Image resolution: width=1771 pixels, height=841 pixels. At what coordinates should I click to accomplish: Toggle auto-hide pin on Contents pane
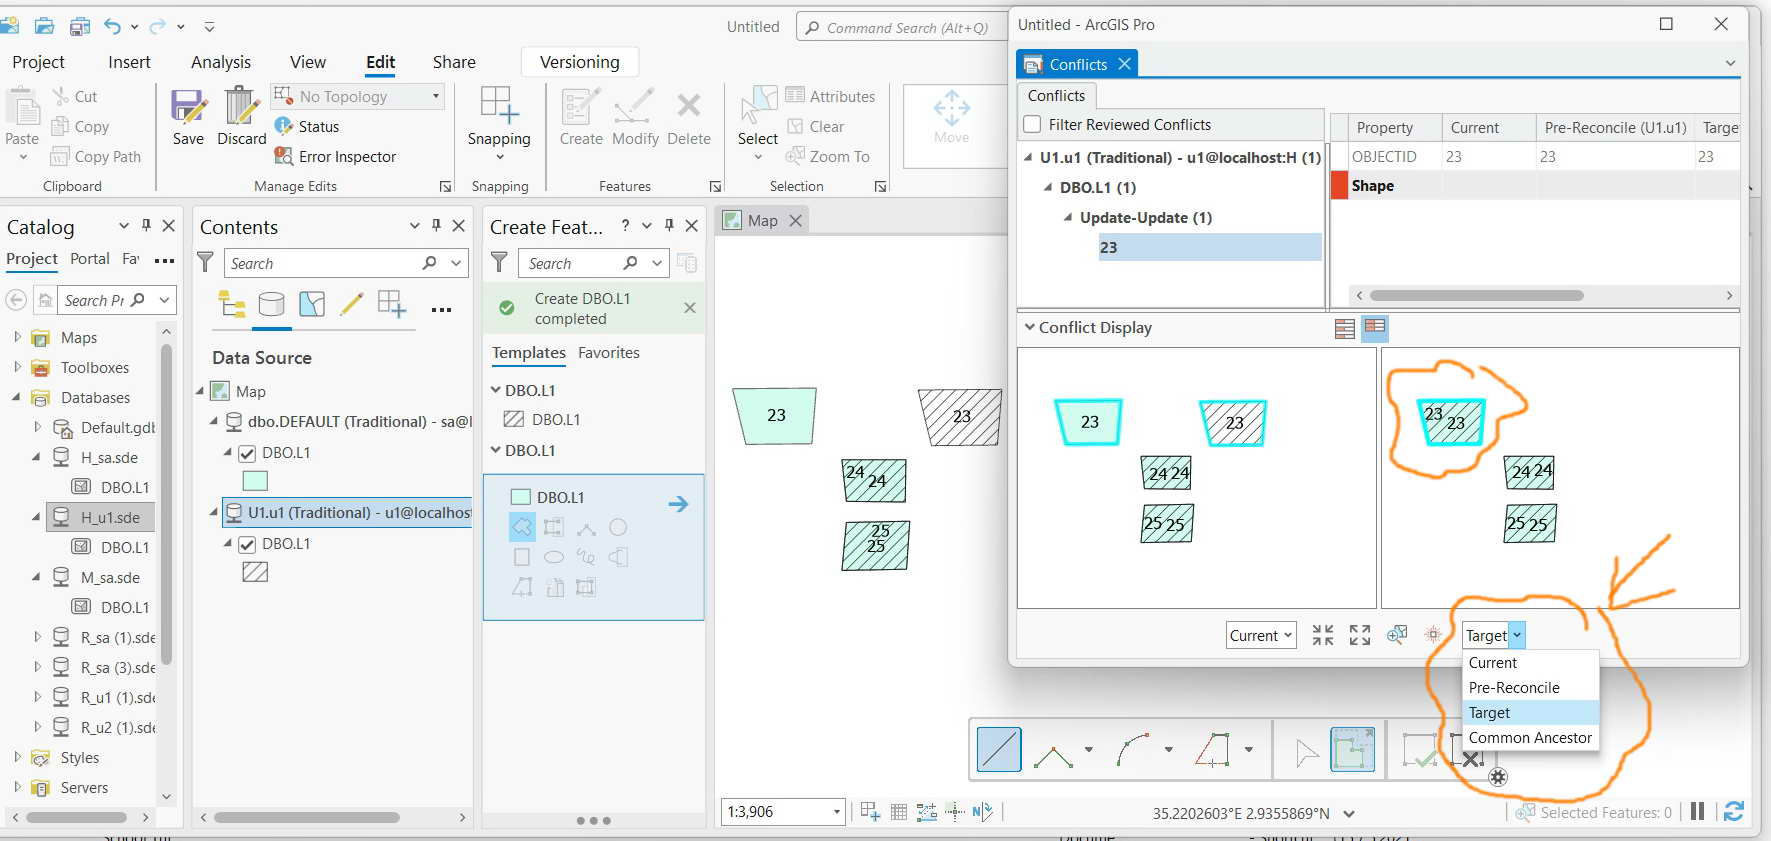tap(436, 225)
